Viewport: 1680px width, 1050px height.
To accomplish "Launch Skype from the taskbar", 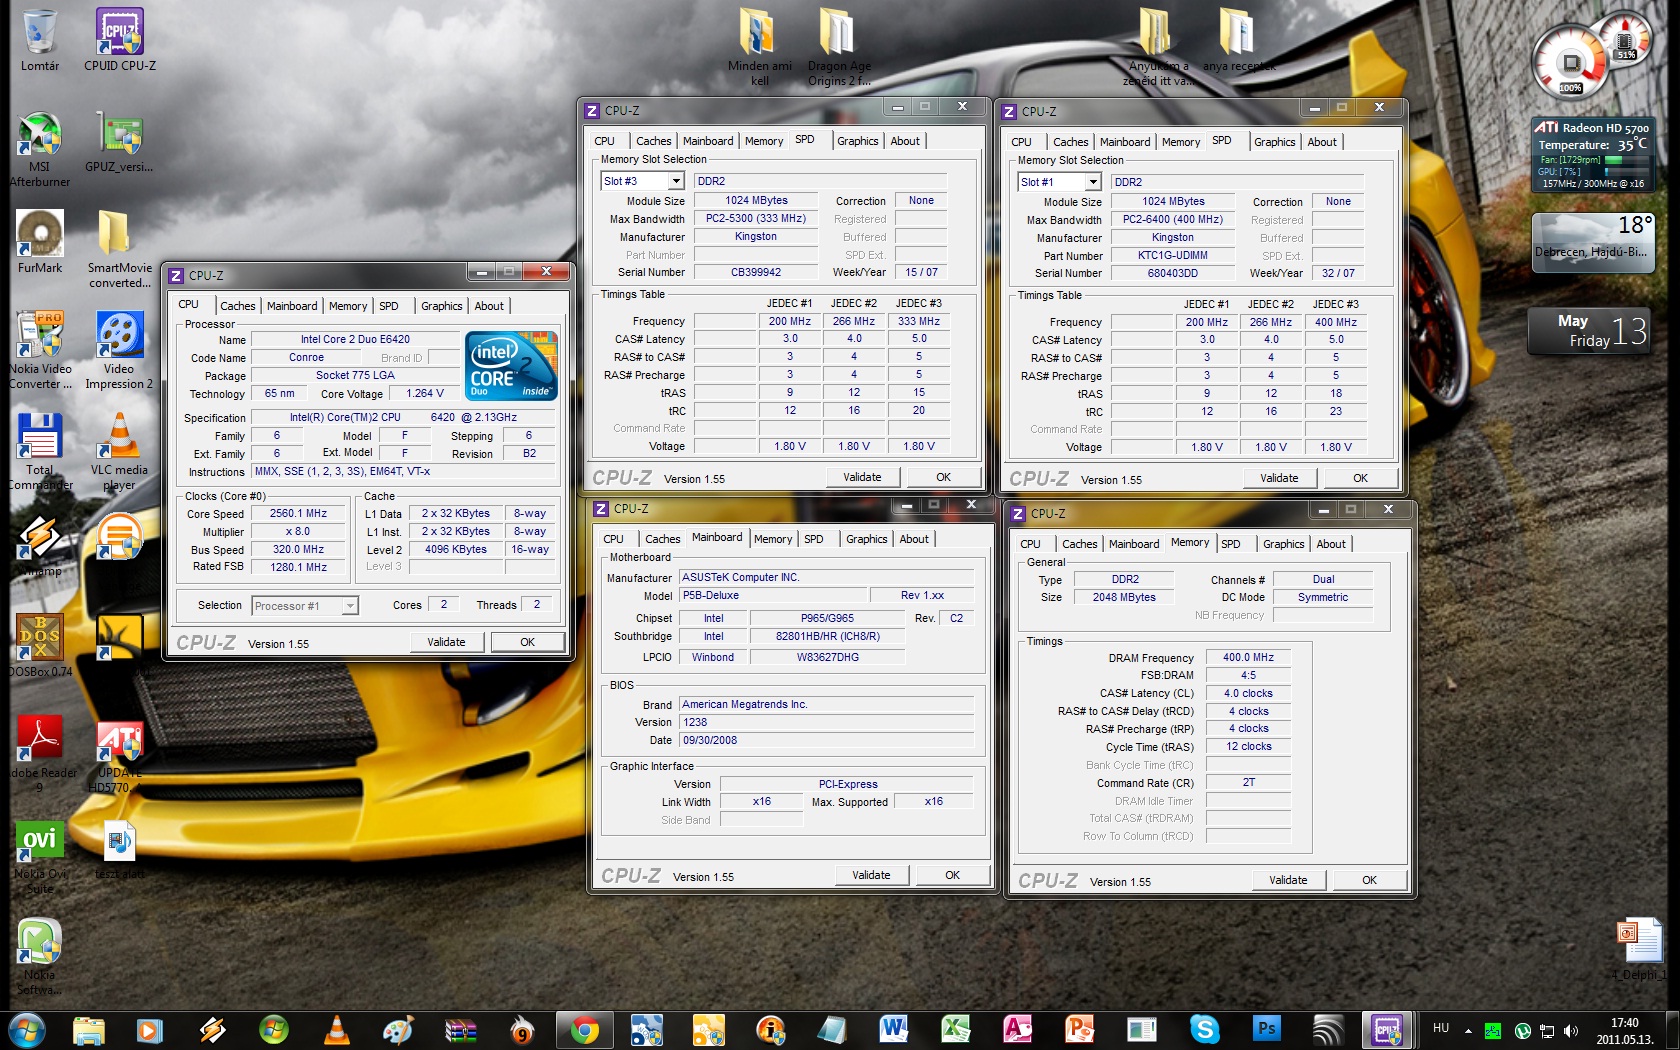I will tap(1204, 1029).
